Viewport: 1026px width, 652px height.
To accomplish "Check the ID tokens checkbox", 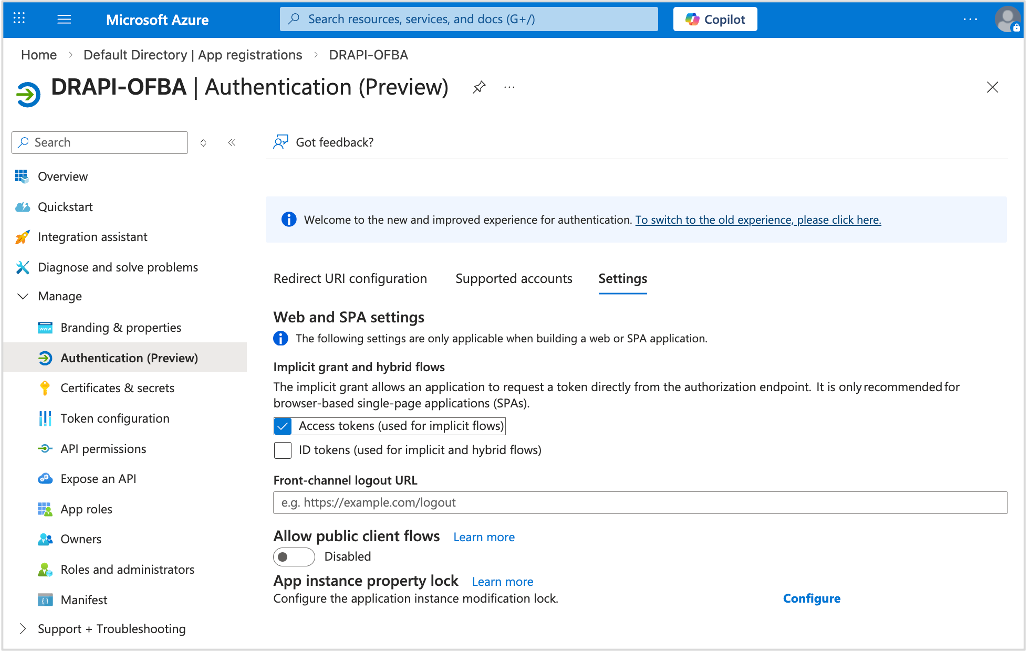I will click(x=282, y=450).
